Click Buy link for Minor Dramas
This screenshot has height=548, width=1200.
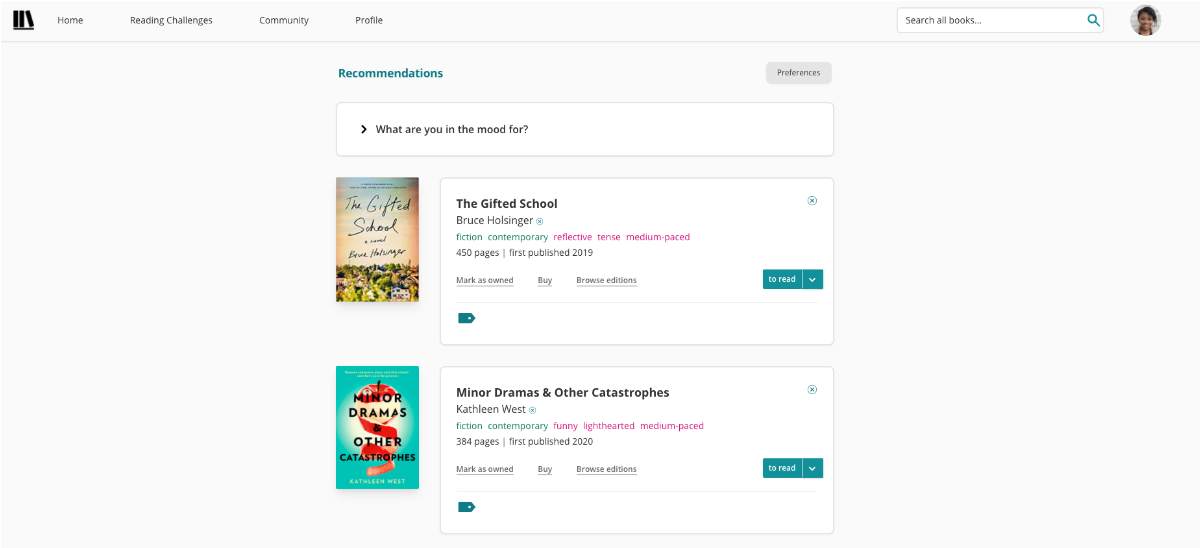point(545,469)
